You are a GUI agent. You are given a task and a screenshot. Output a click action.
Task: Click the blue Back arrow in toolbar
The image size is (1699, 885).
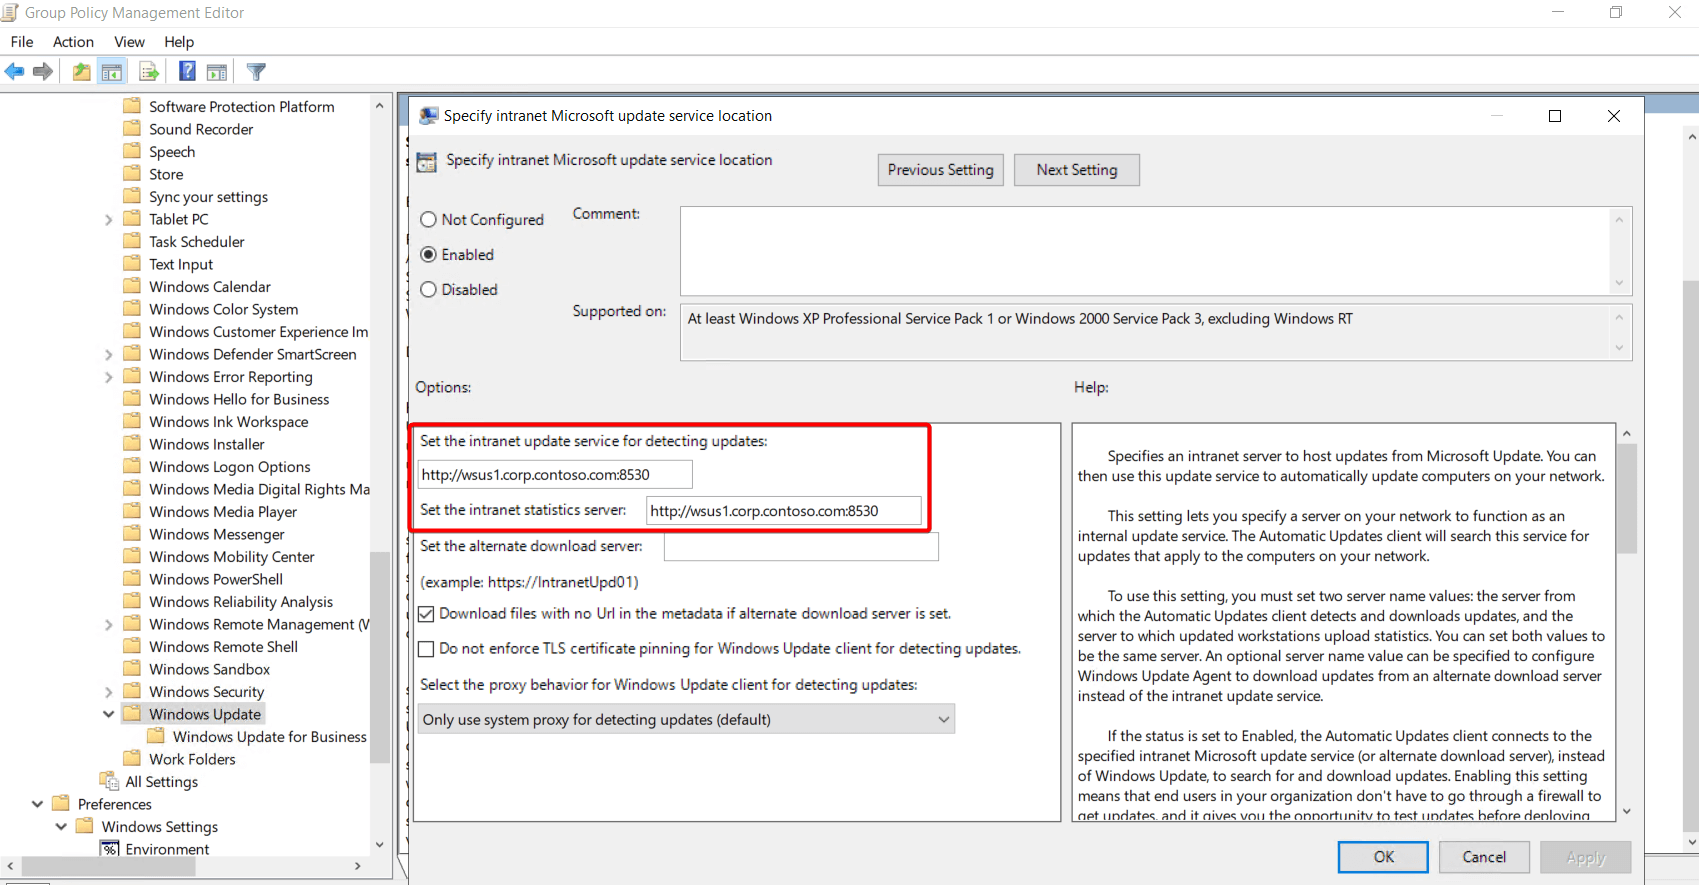coord(15,72)
